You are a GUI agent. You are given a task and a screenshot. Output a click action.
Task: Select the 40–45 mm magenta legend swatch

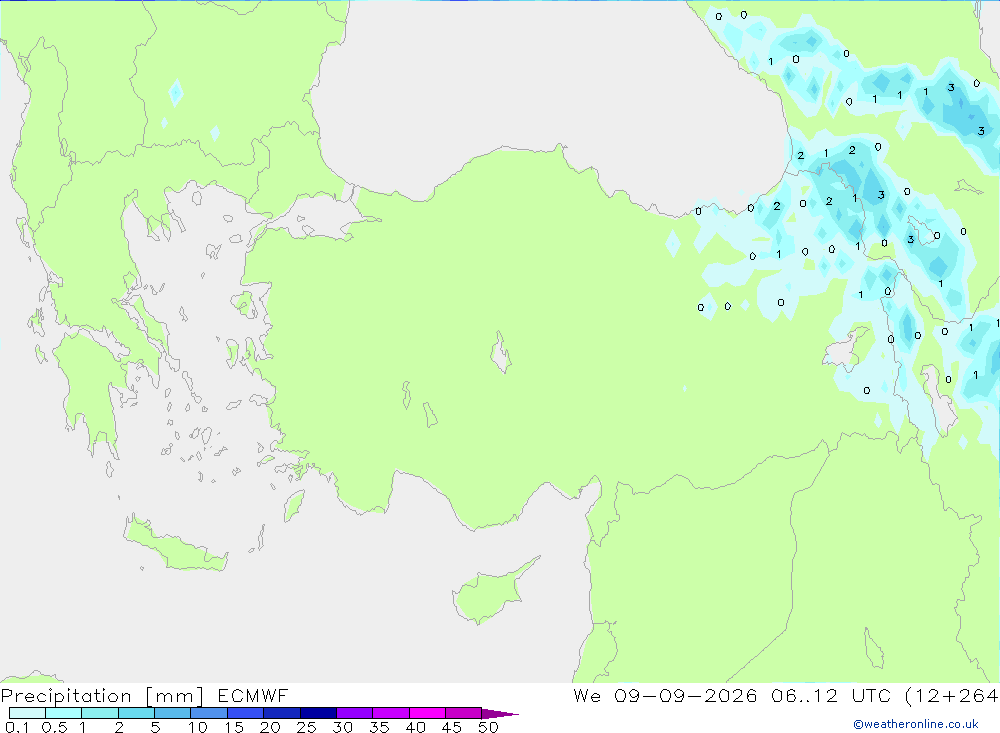(427, 713)
